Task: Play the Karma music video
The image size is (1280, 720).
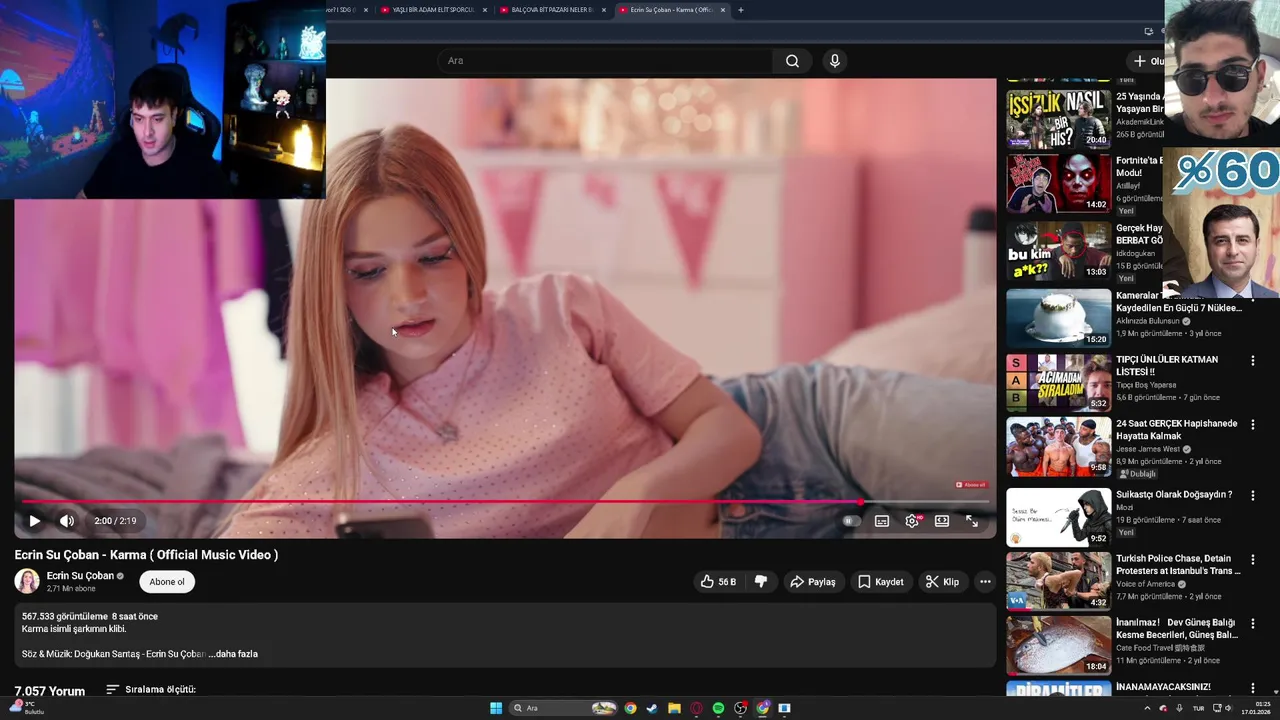Action: 34,521
